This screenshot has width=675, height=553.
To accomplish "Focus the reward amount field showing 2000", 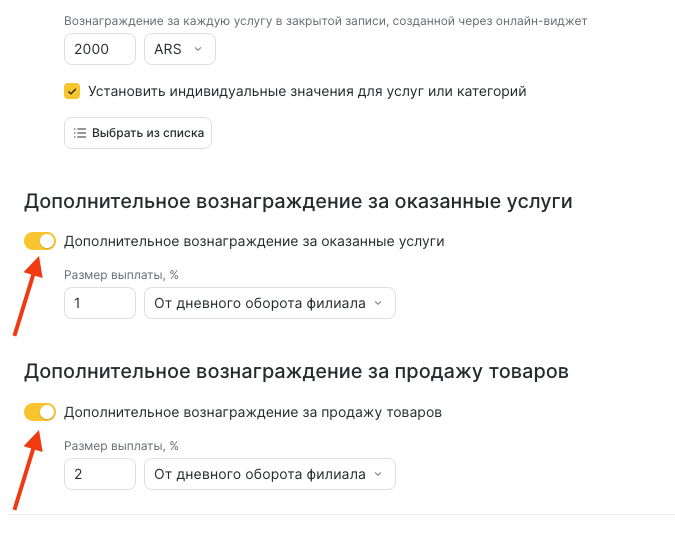I will (99, 49).
